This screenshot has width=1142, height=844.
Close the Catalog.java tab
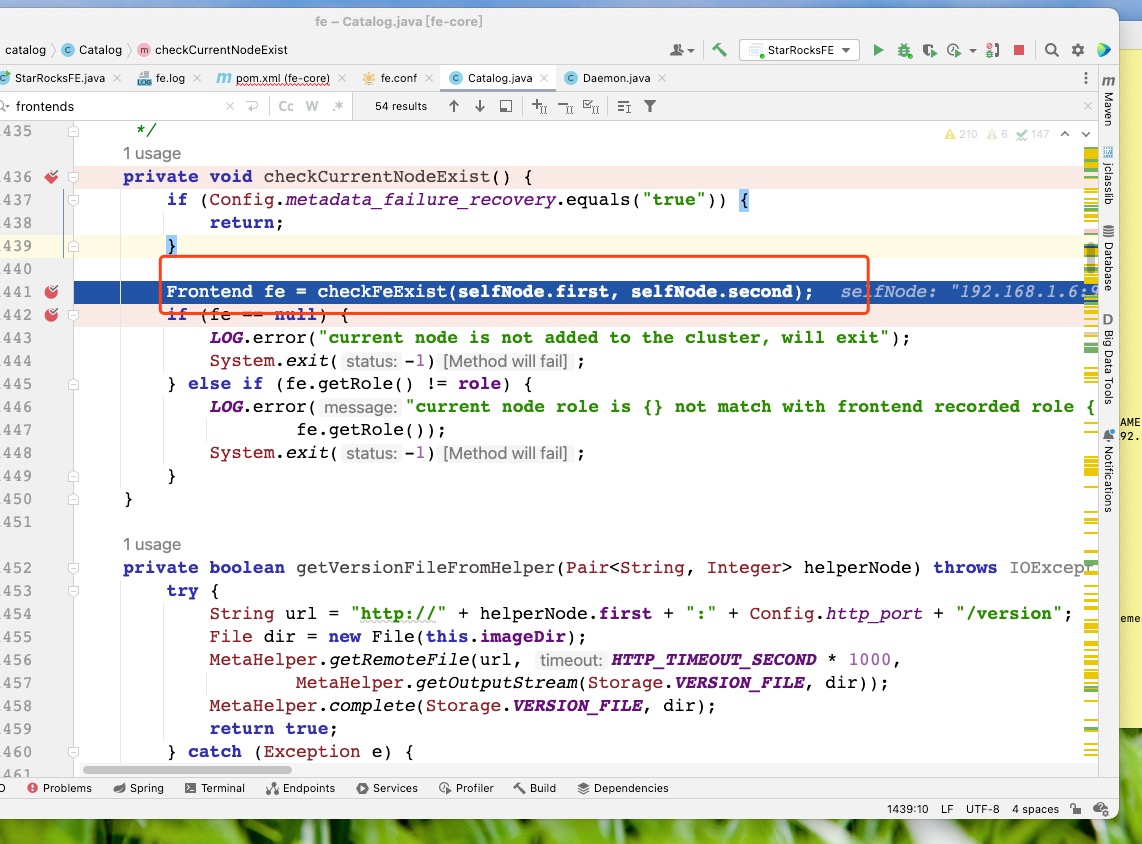click(544, 78)
